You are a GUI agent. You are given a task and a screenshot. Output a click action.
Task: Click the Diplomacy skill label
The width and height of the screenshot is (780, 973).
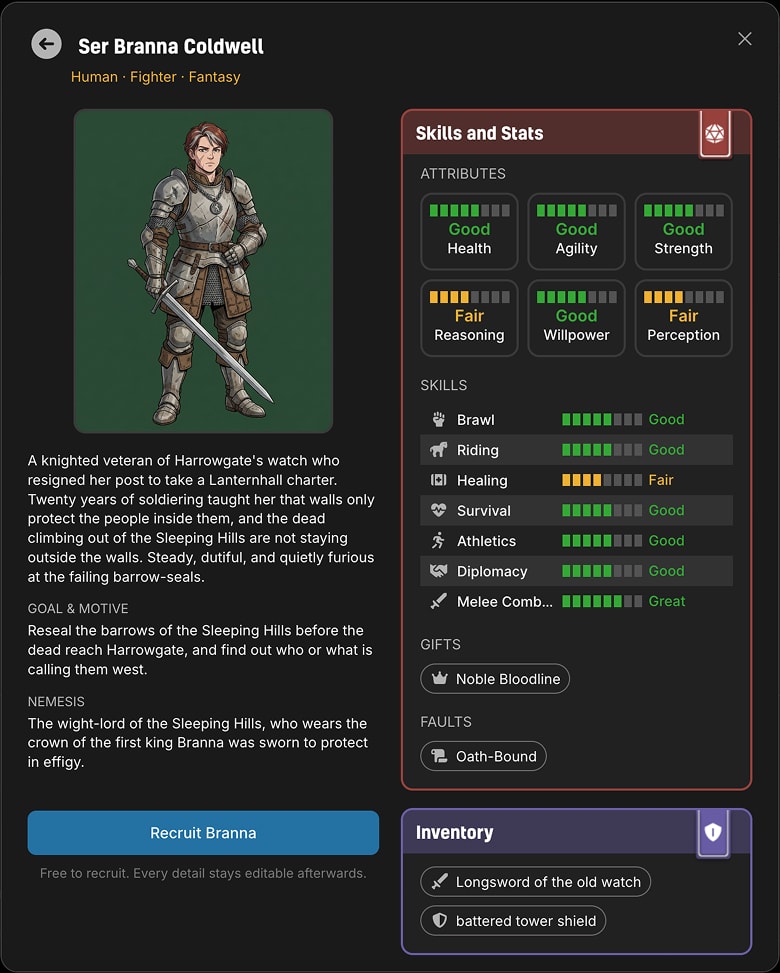(x=492, y=572)
